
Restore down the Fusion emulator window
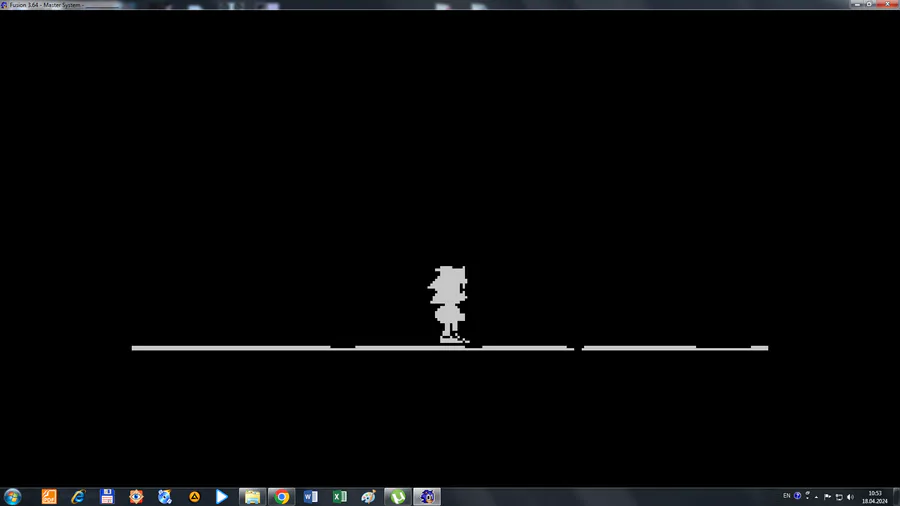(869, 4)
